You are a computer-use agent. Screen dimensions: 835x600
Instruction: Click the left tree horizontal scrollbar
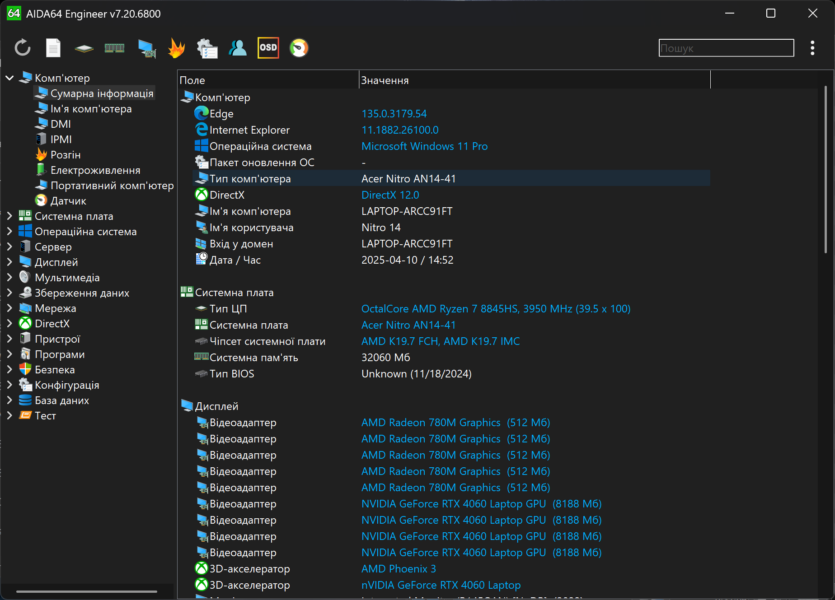tap(87, 591)
